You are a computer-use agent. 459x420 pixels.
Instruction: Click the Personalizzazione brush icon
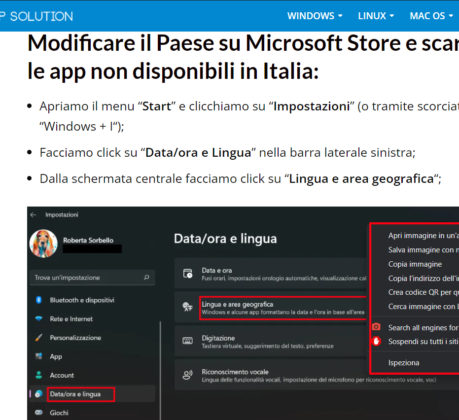pos(39,337)
